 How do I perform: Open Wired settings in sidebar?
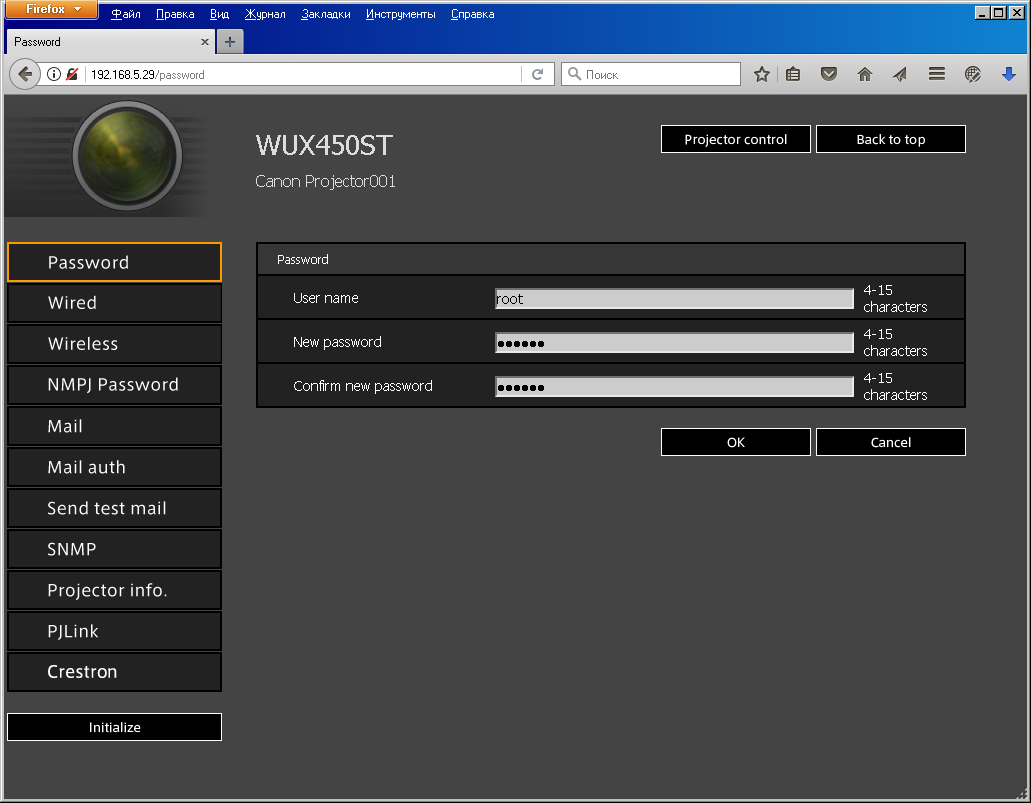click(x=114, y=303)
